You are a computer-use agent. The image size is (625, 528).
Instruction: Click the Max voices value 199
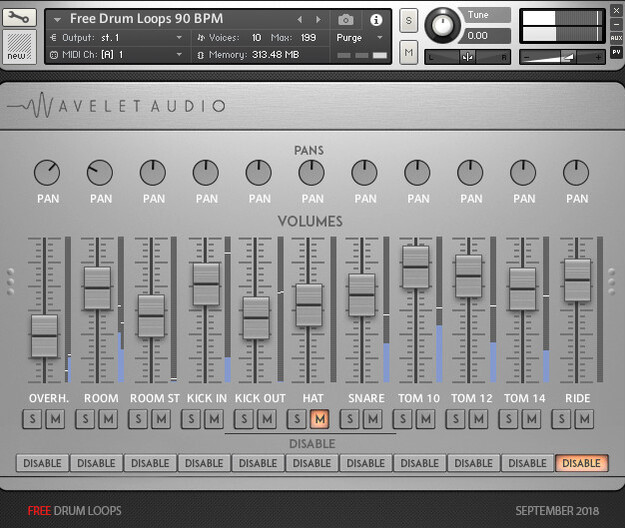(x=308, y=38)
